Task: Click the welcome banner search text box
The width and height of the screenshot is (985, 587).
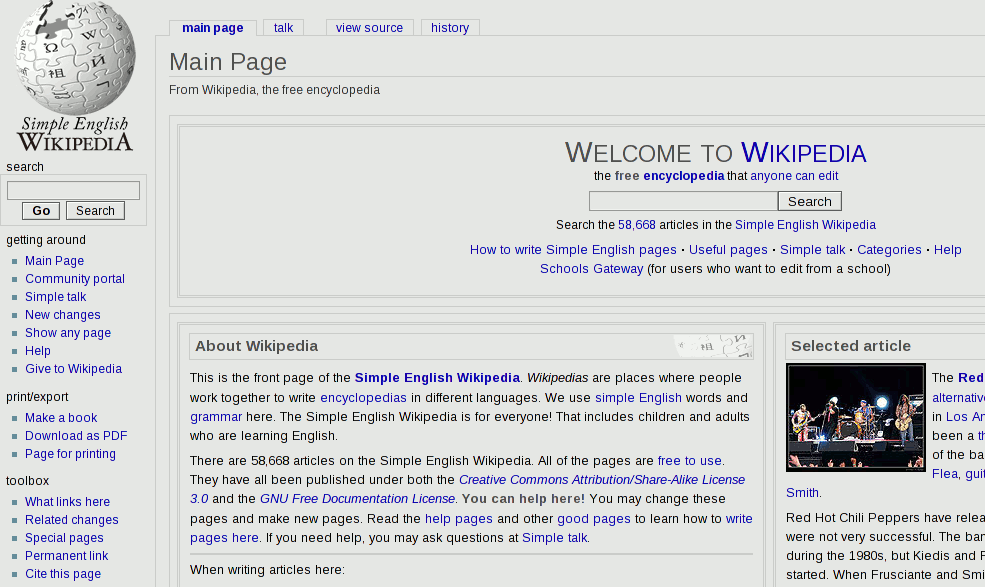Action: 682,201
